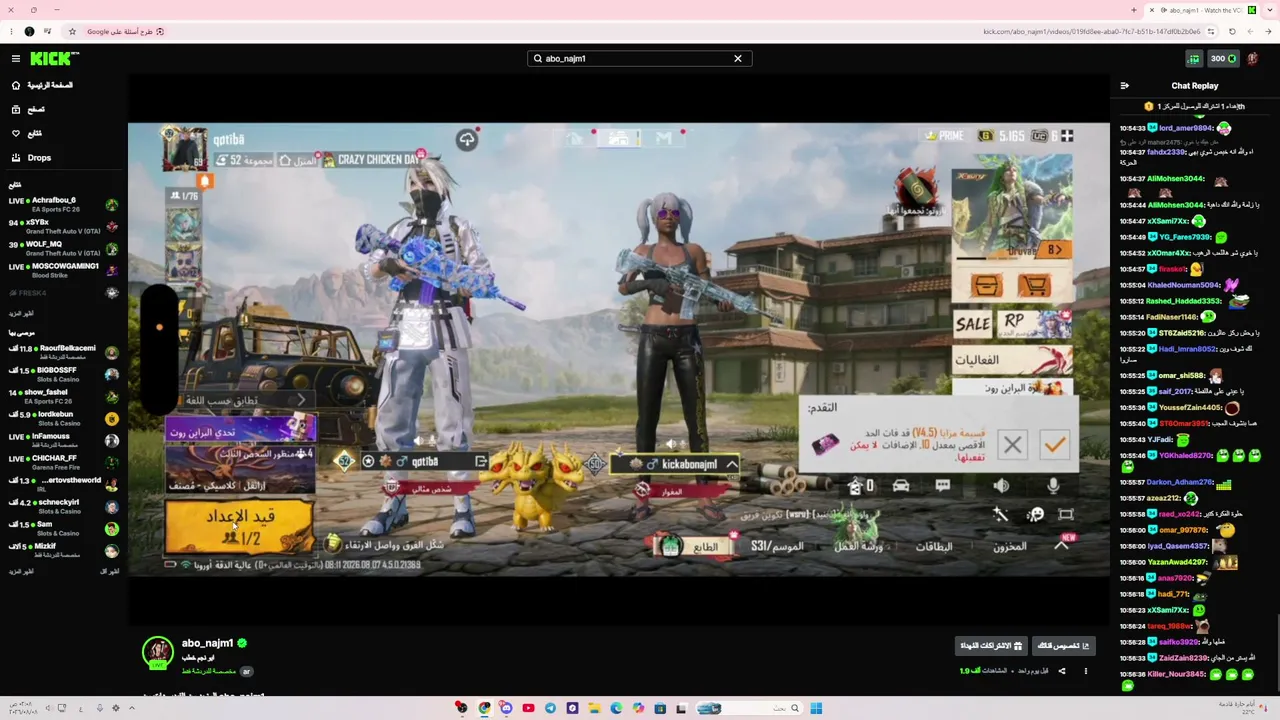The height and width of the screenshot is (720, 1280).
Task: Open Telegram from the taskbar
Action: (x=550, y=709)
